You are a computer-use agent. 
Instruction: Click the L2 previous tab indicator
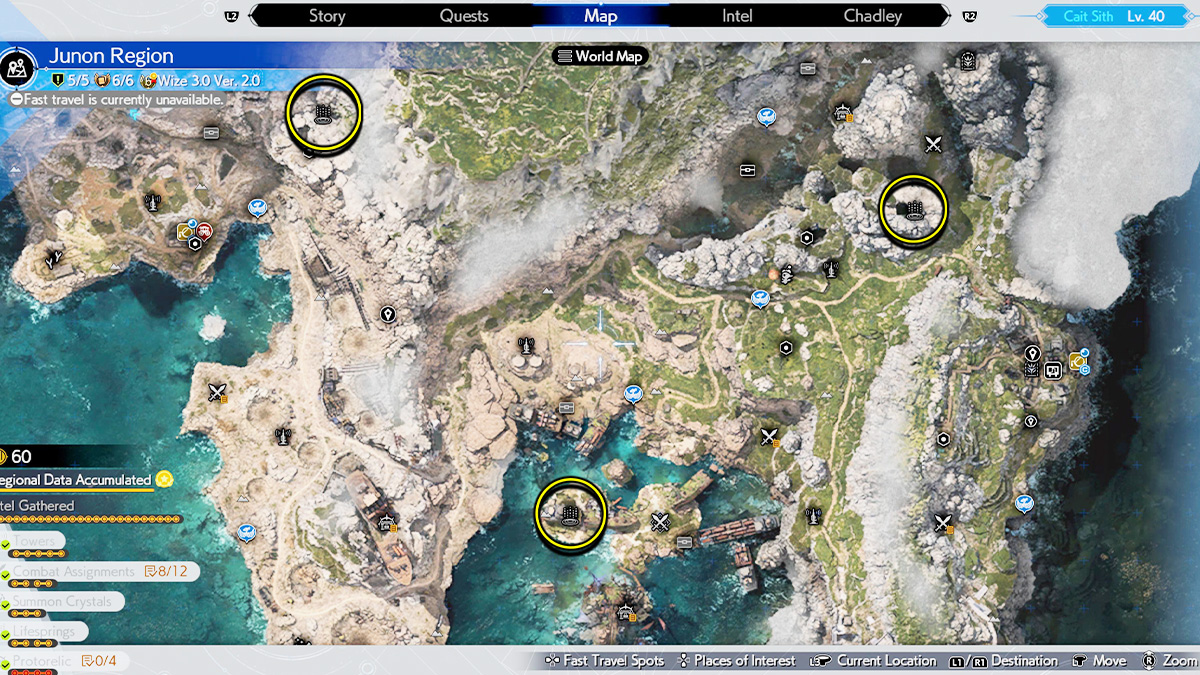(x=232, y=16)
